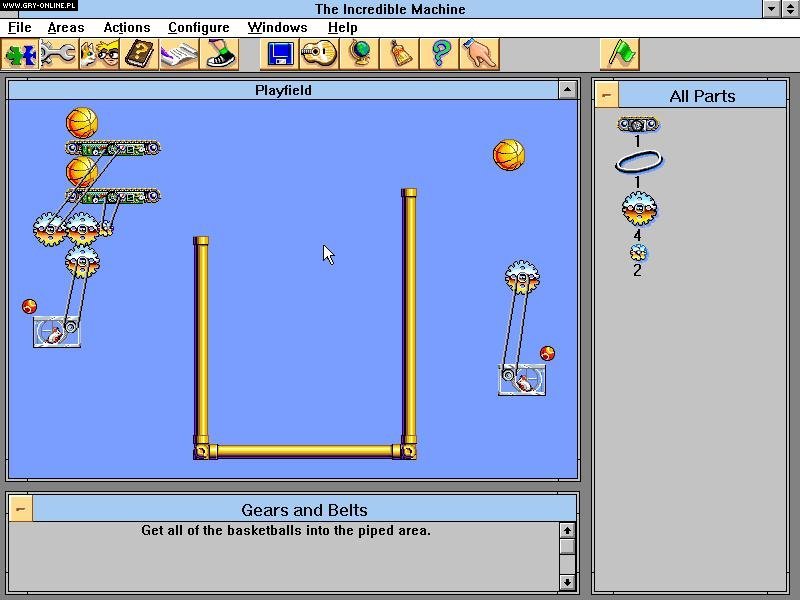Click the guitar sound icon
800x600 pixels.
point(320,54)
